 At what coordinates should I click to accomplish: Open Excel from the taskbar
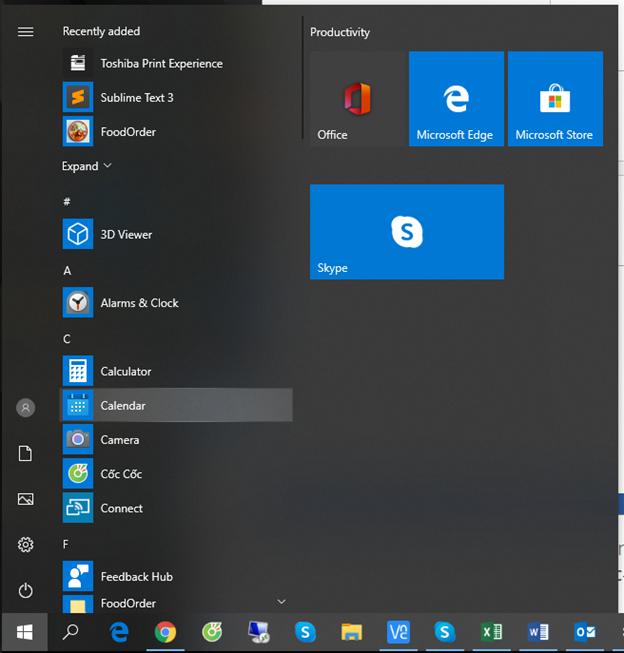(x=492, y=632)
